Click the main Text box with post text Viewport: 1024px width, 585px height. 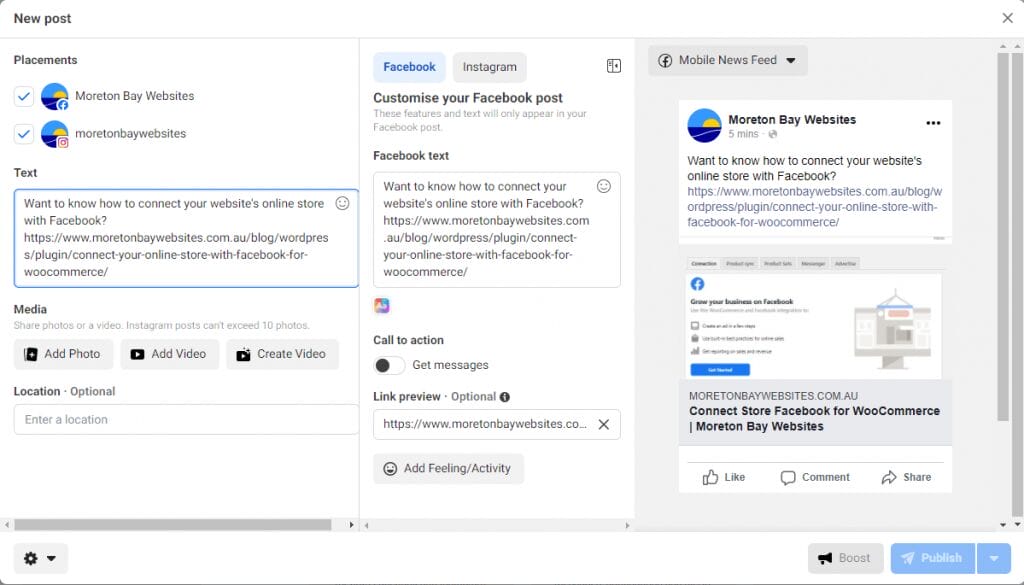186,238
